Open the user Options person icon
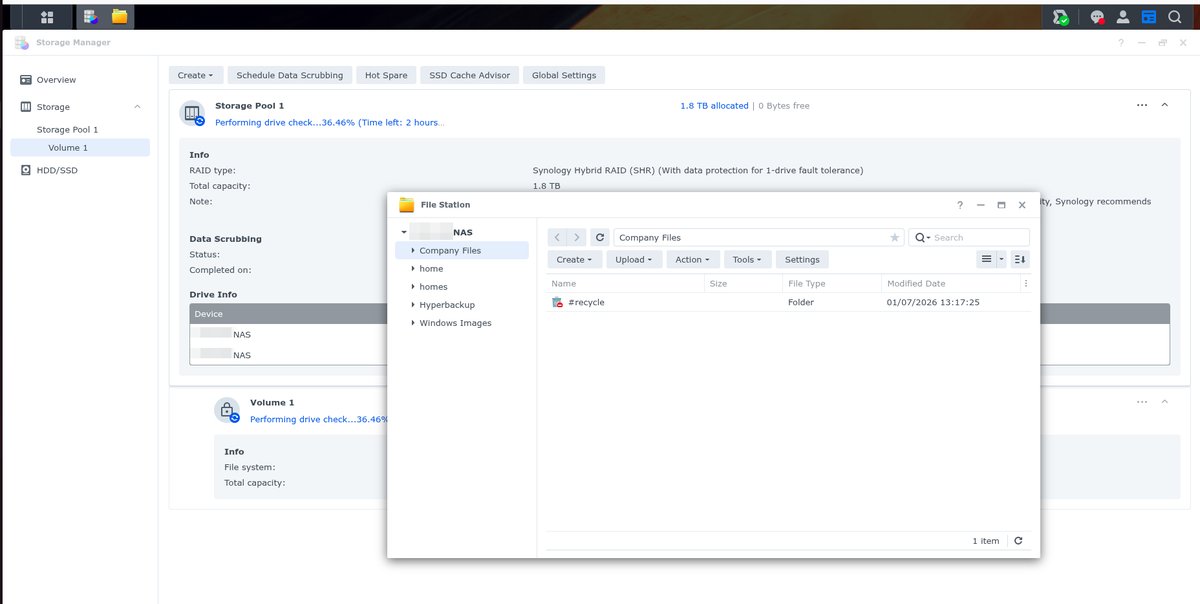 (1123, 17)
